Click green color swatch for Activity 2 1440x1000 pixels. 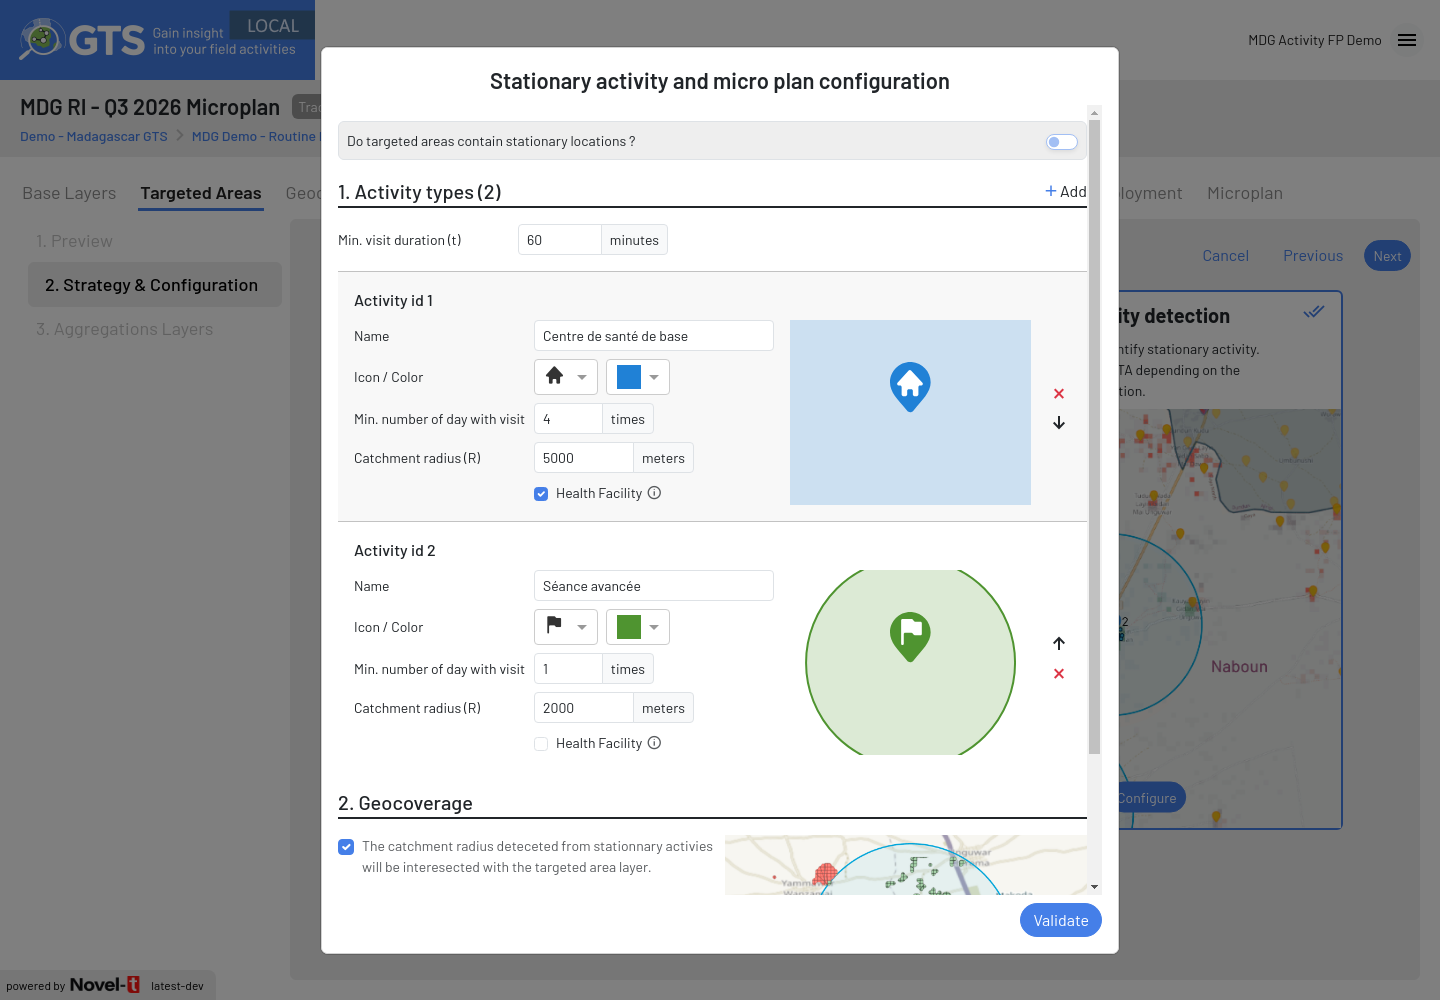pos(629,627)
